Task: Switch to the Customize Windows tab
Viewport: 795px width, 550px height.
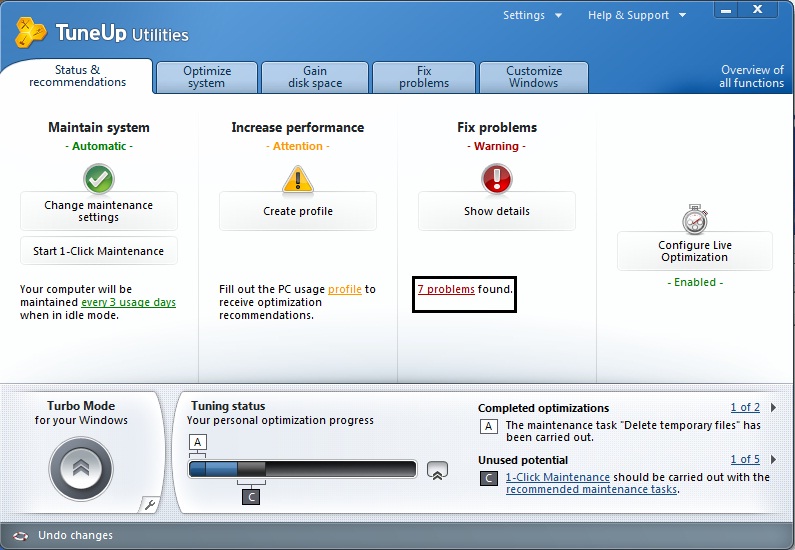Action: [534, 77]
